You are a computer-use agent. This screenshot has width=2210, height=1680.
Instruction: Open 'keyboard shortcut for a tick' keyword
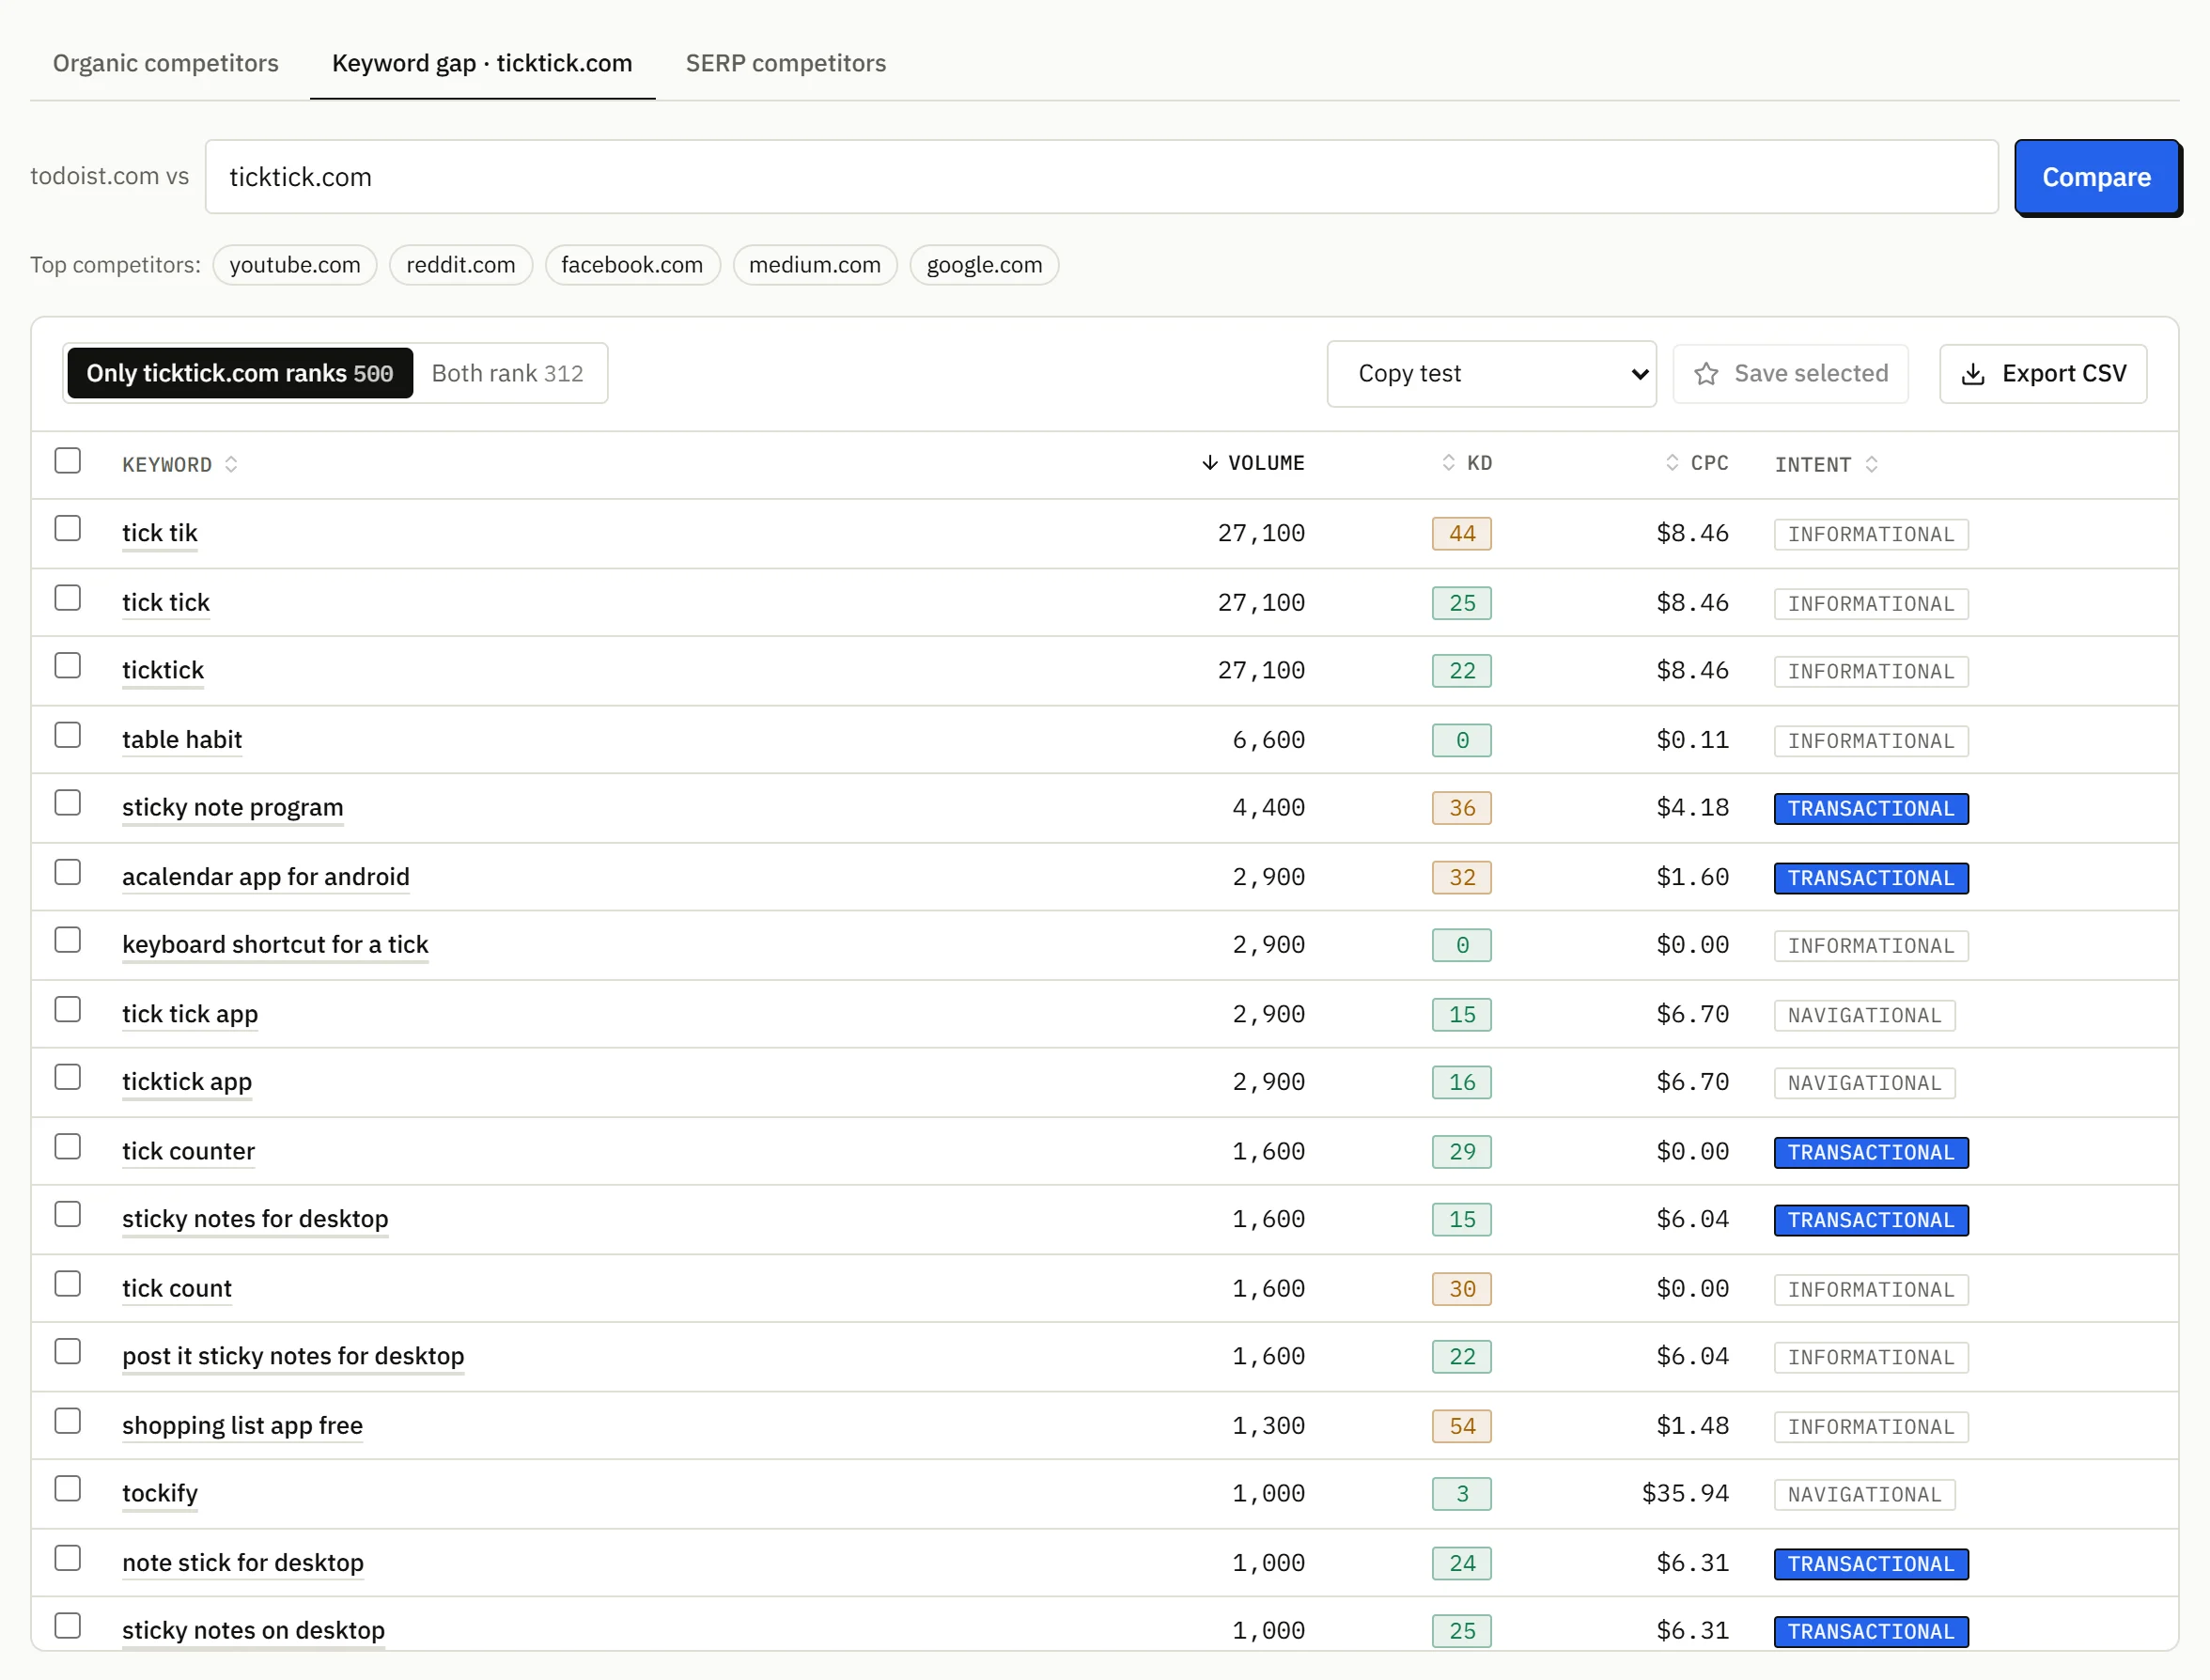tap(275, 945)
